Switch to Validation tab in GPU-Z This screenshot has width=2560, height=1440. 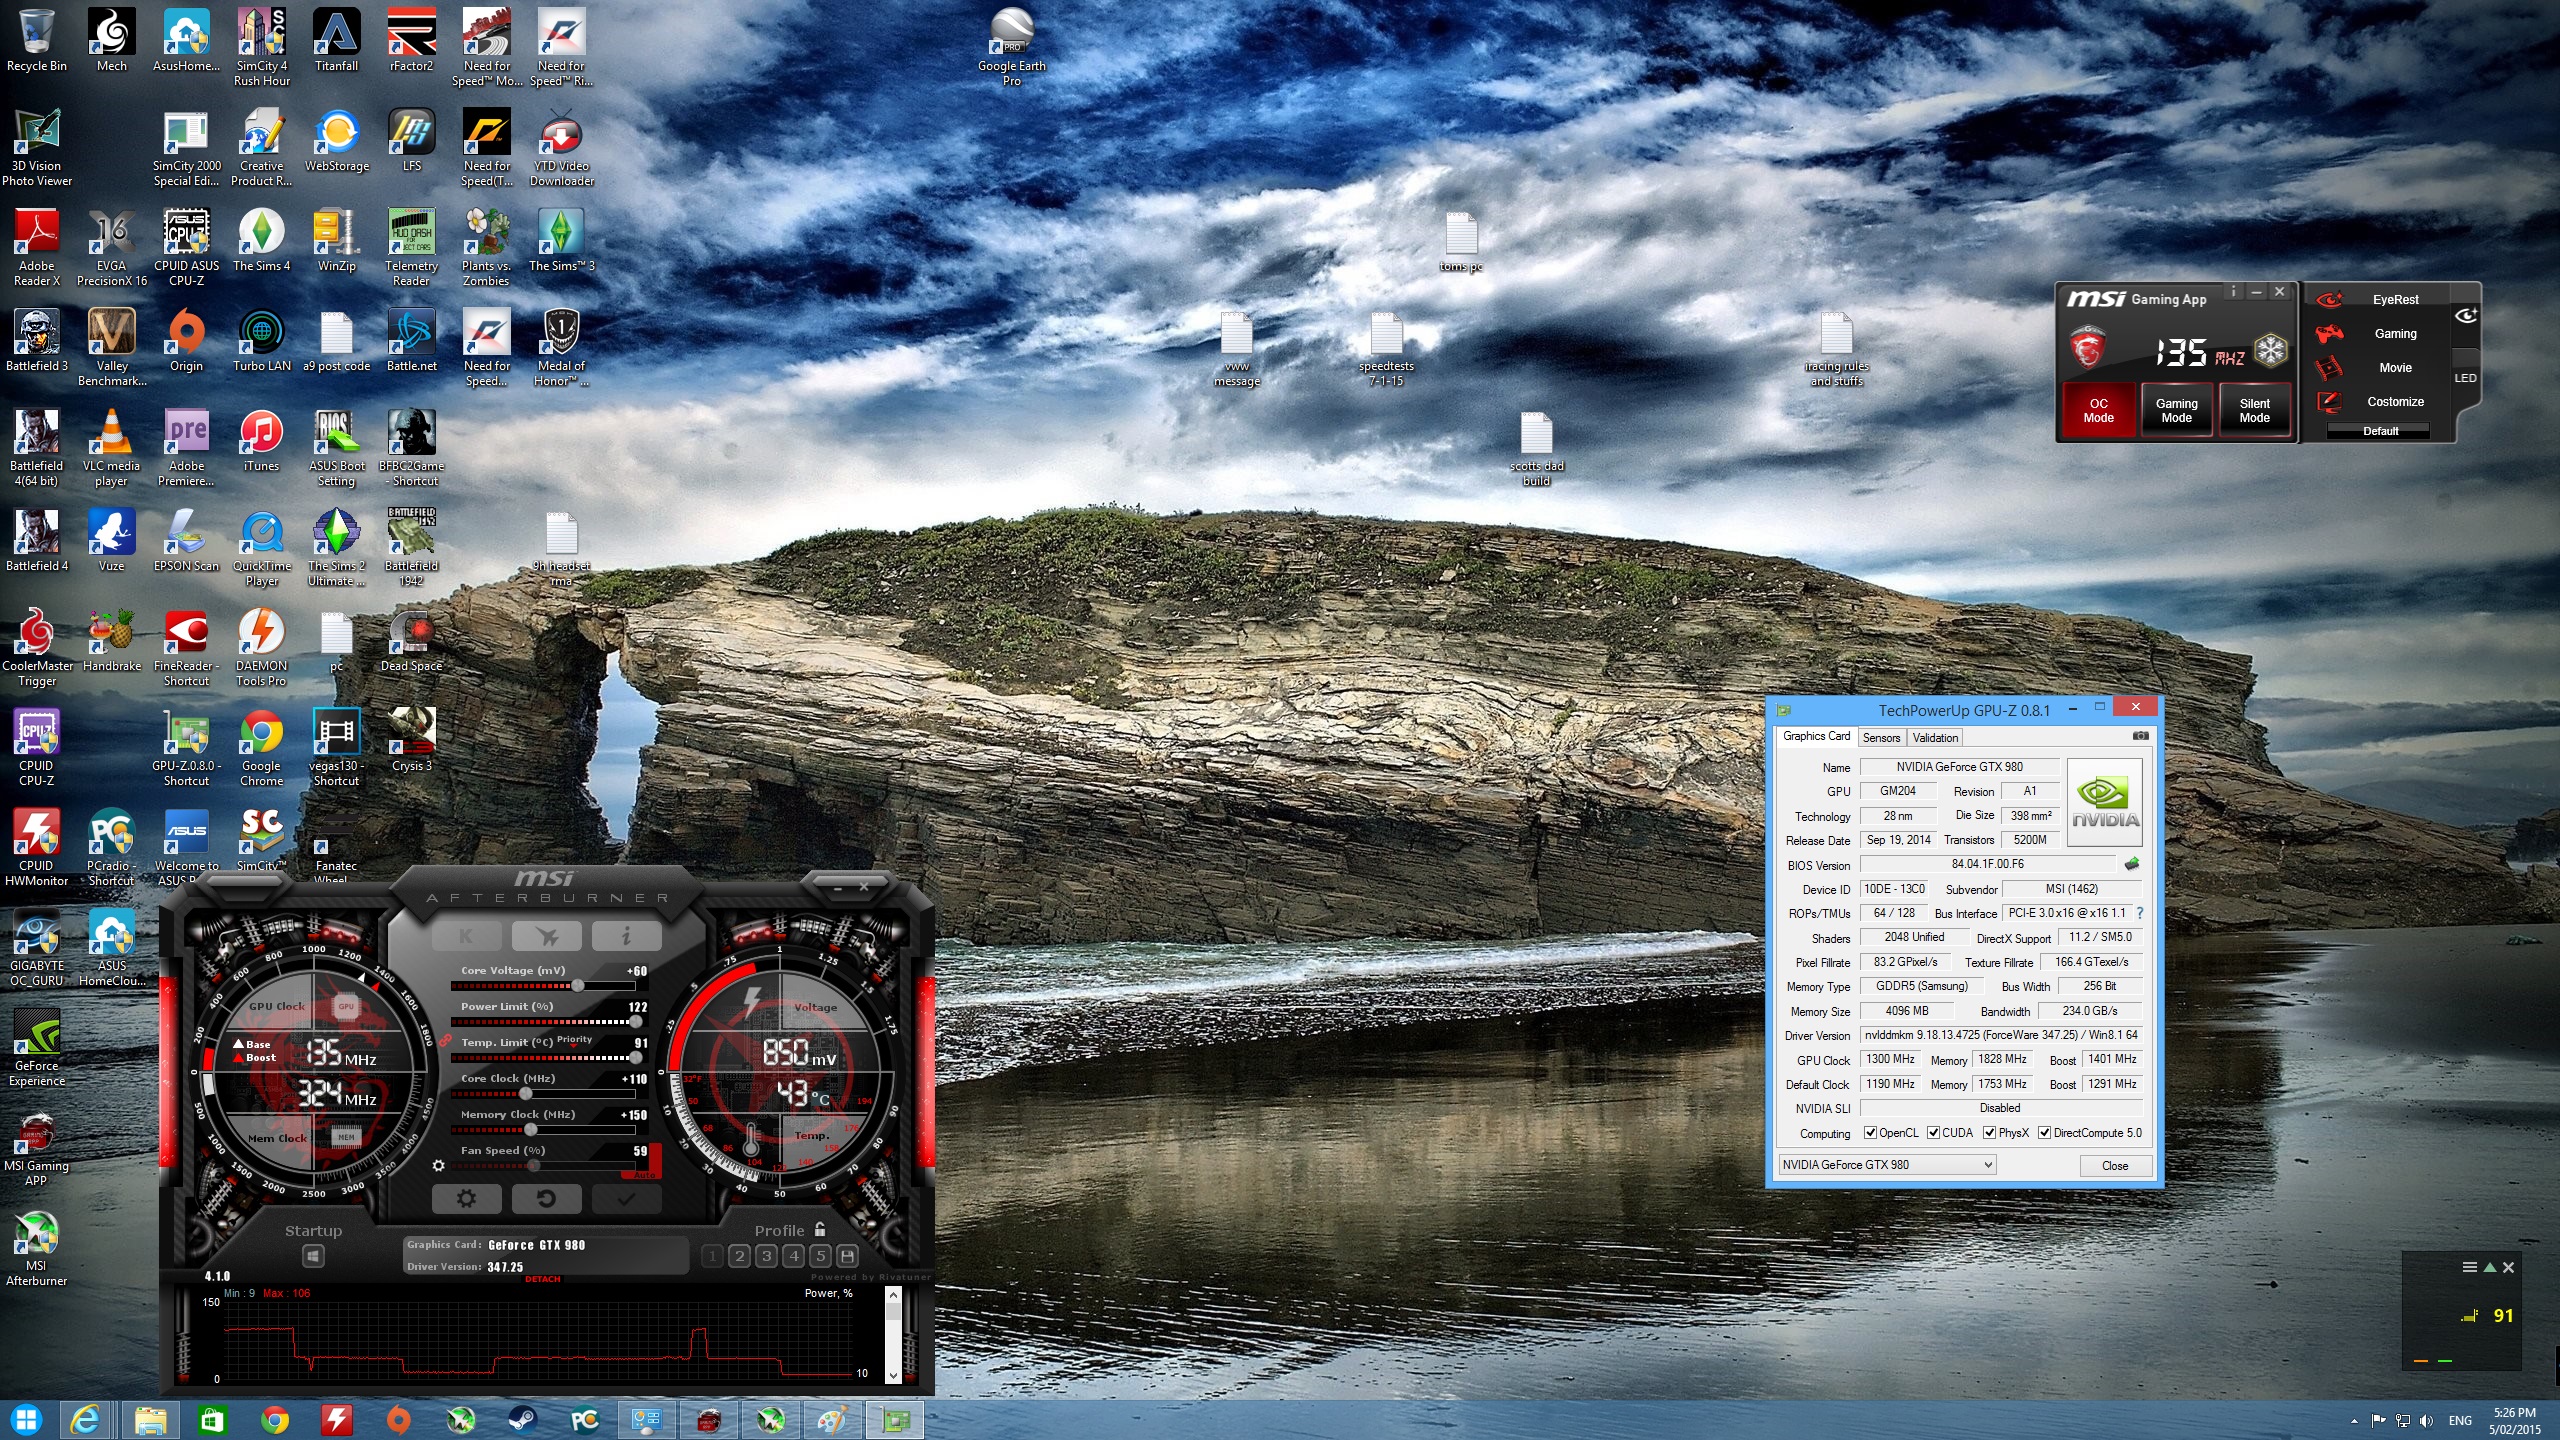pos(1935,738)
